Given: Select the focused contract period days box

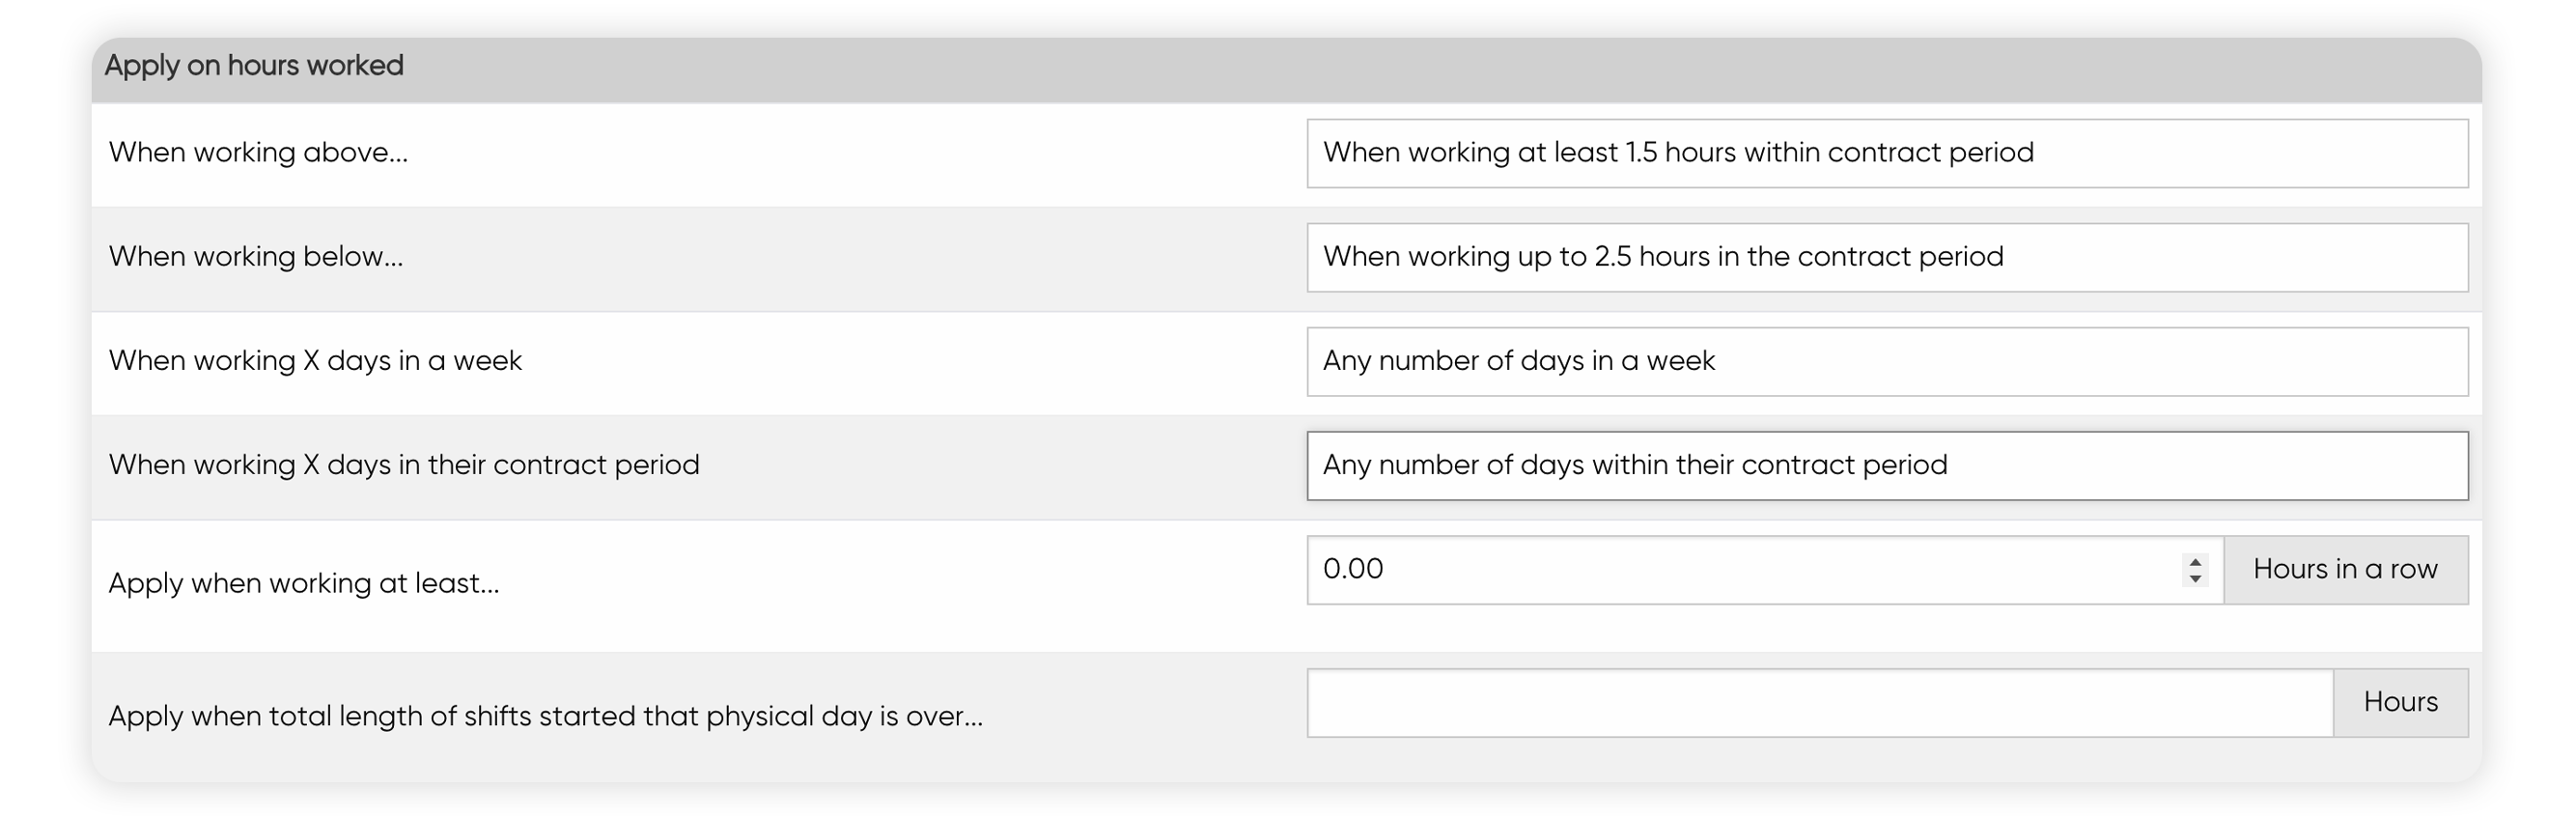Looking at the screenshot, I should (1887, 465).
